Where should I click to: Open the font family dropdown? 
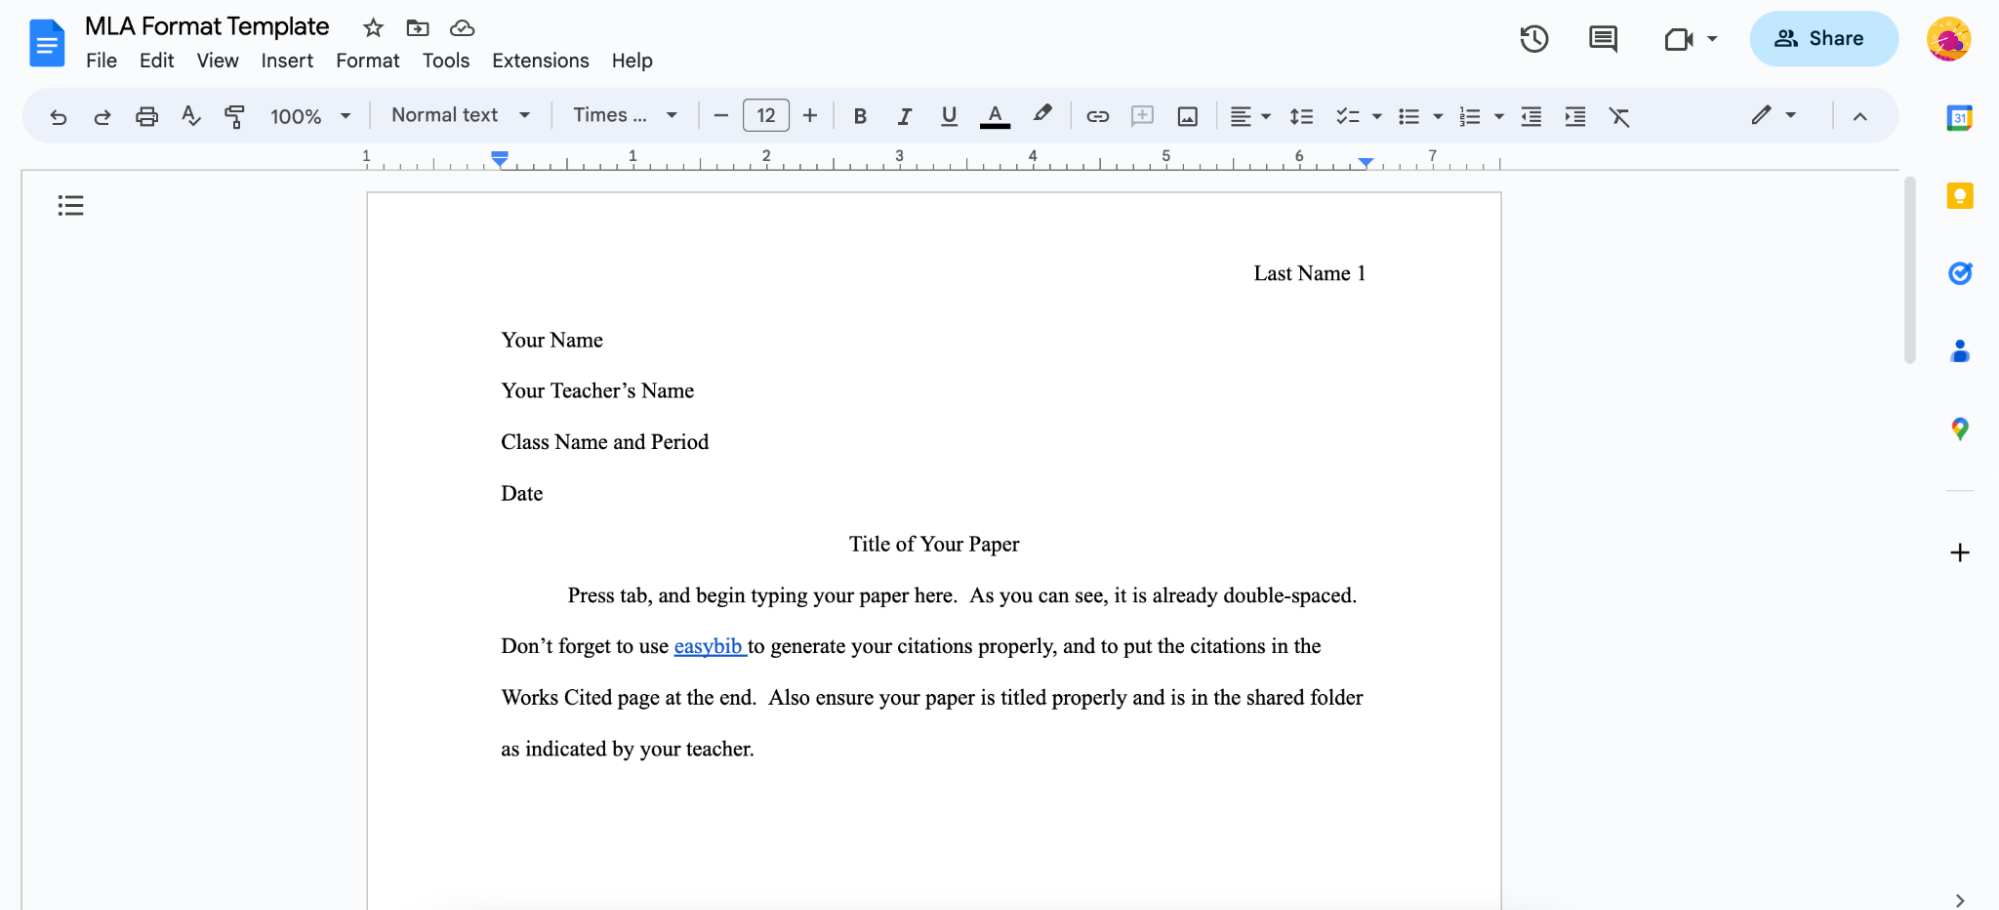[x=620, y=115]
